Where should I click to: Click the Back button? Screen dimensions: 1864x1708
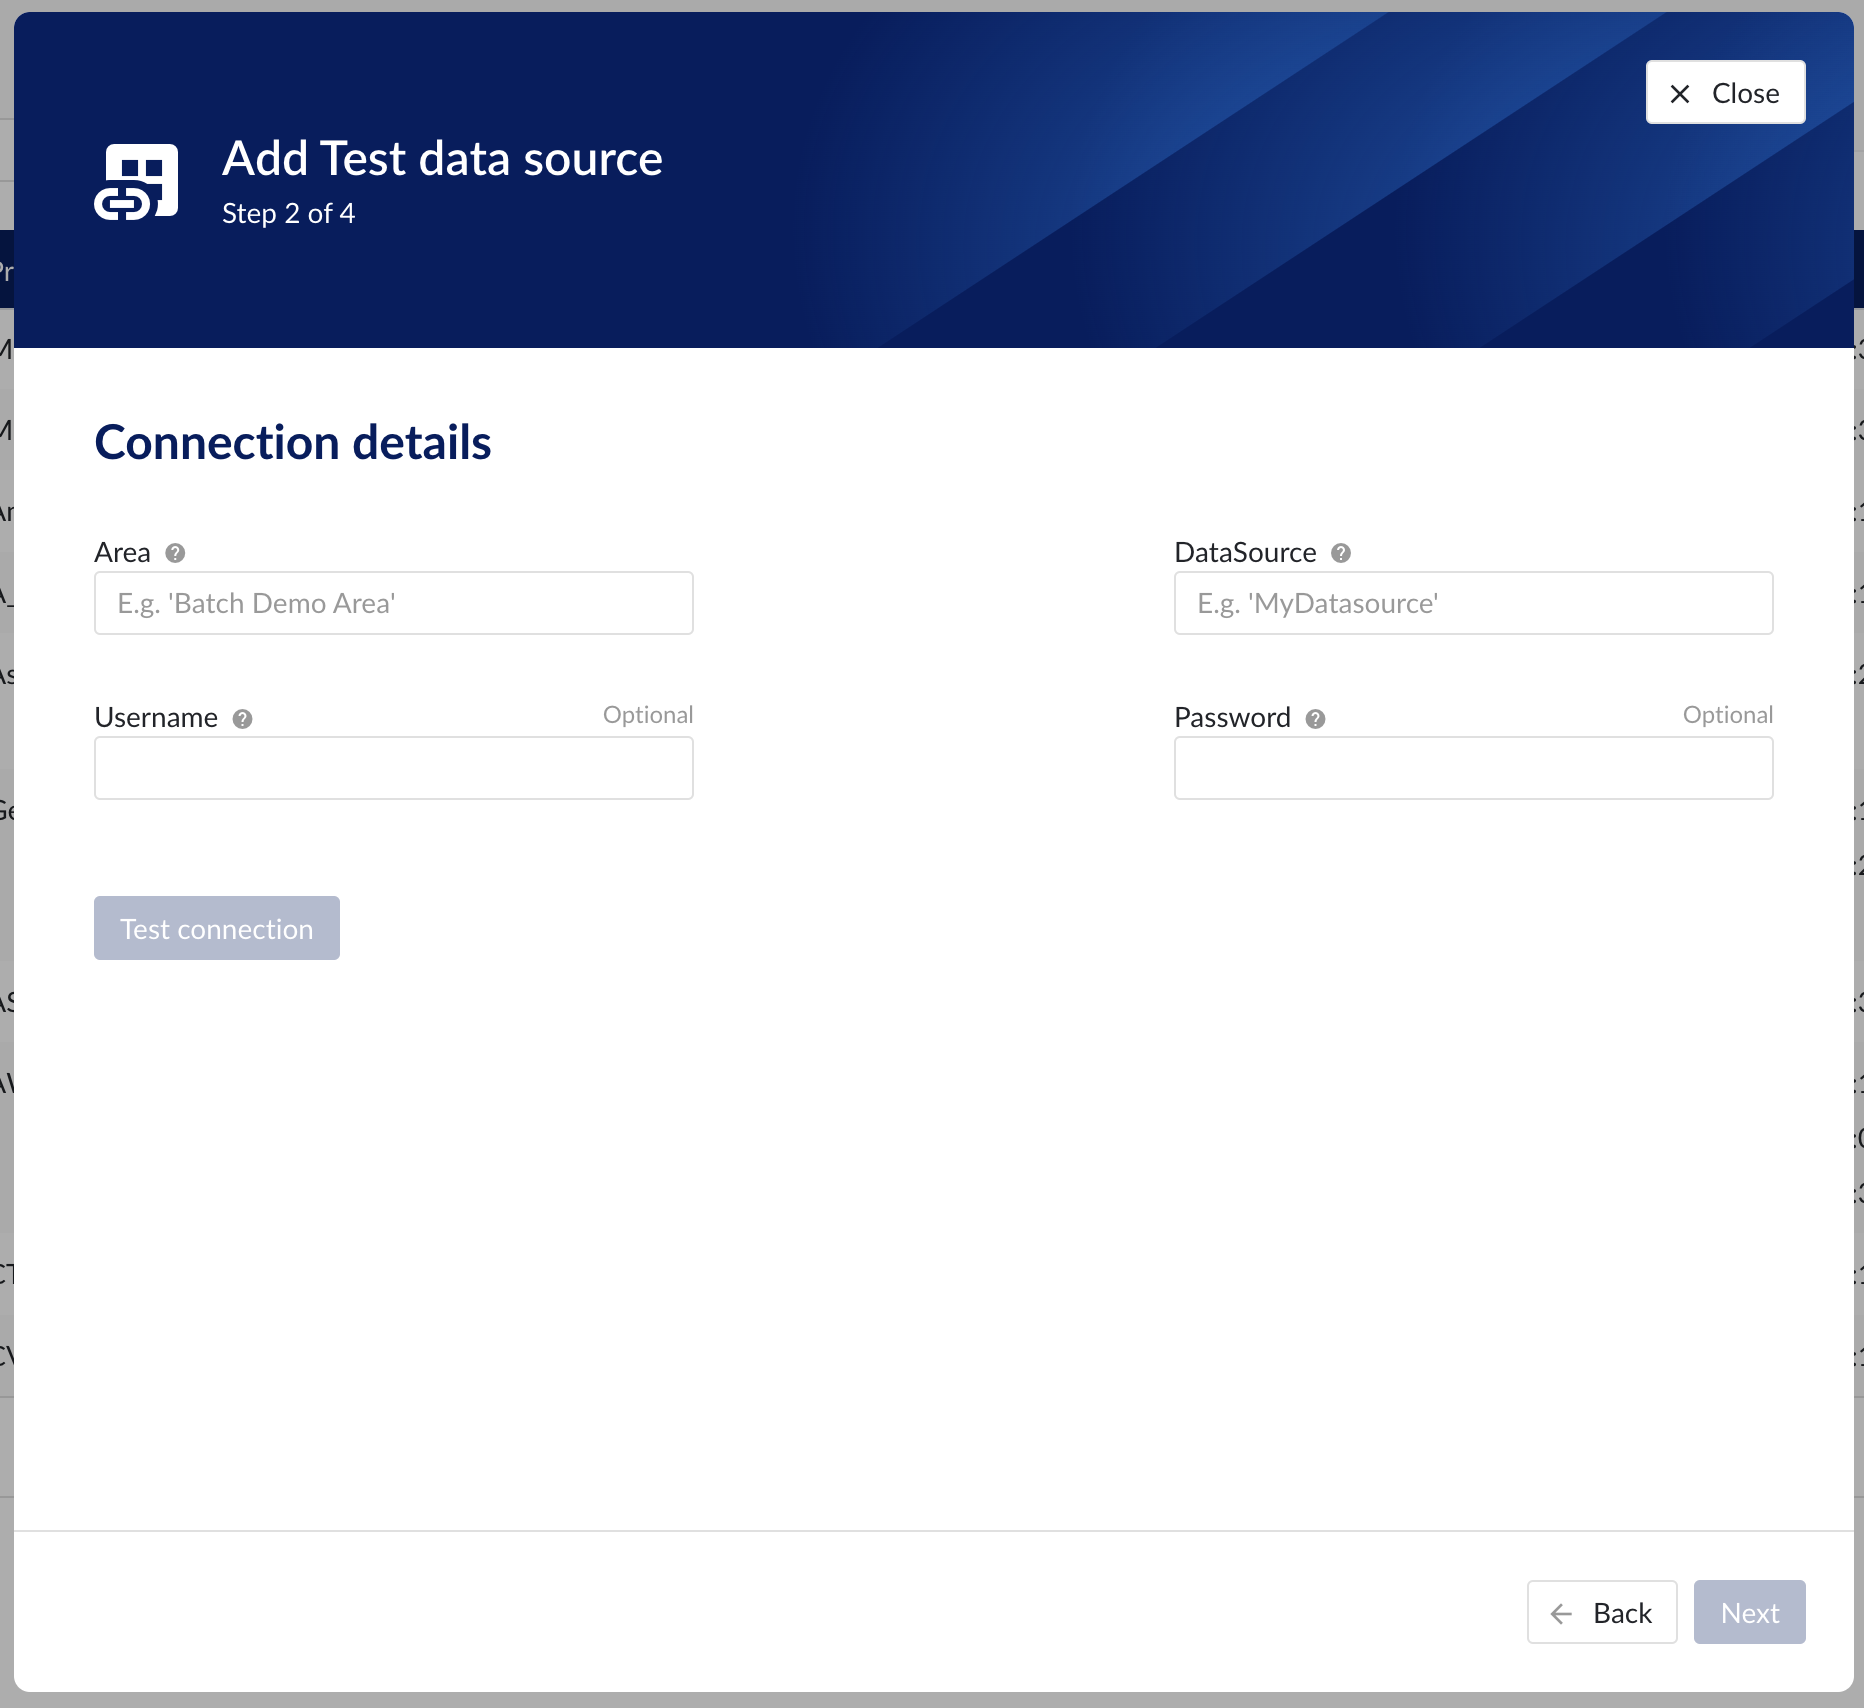click(x=1601, y=1612)
